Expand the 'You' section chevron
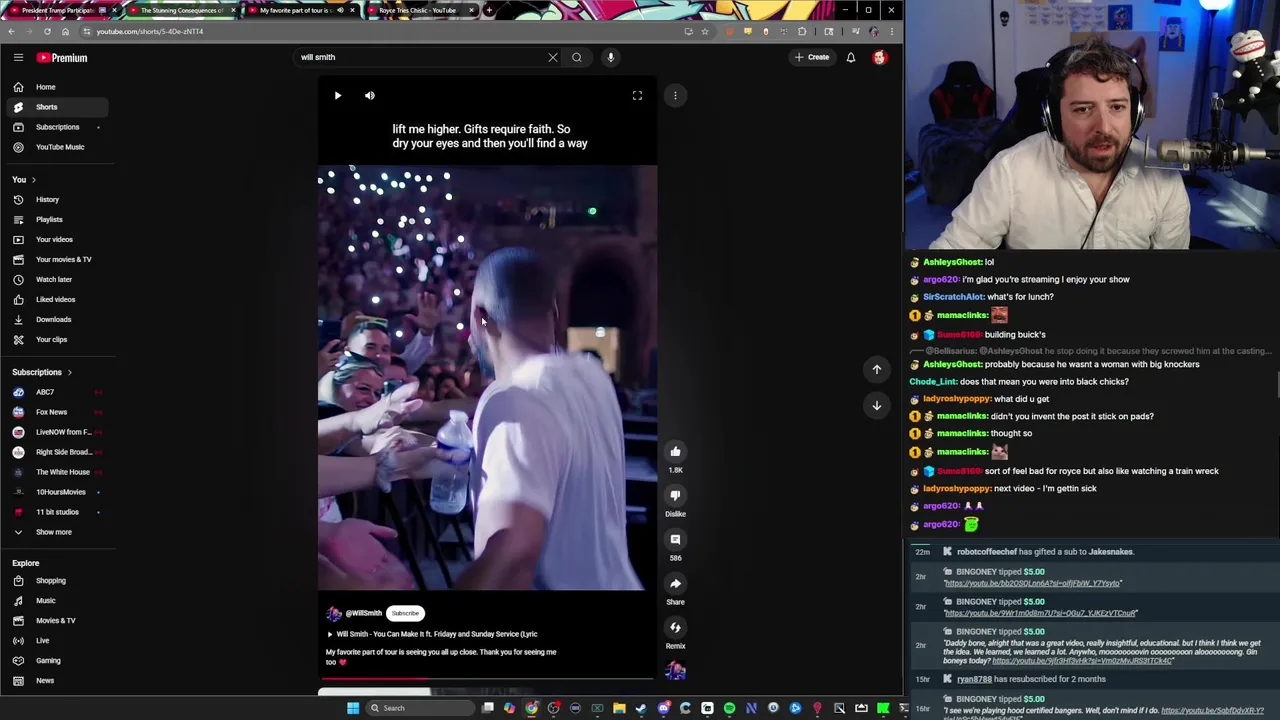The width and height of the screenshot is (1280, 720). coord(33,180)
